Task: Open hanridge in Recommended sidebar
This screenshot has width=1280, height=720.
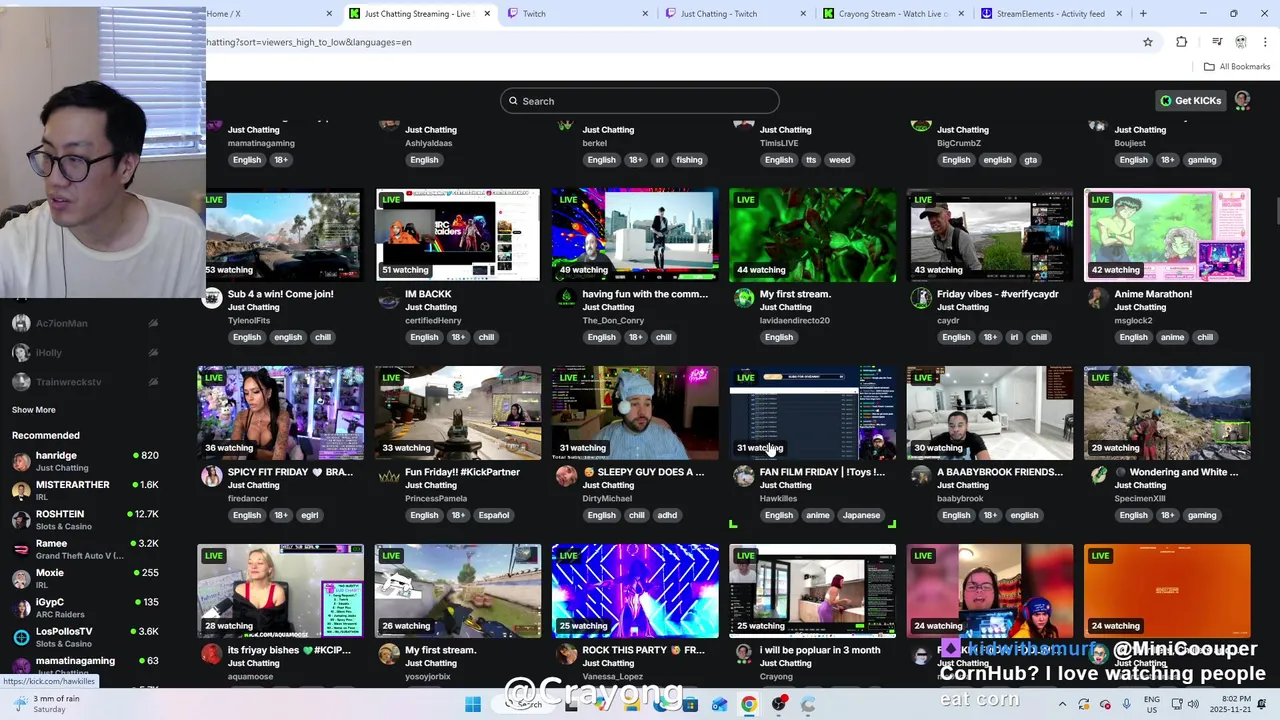Action: pos(84,461)
